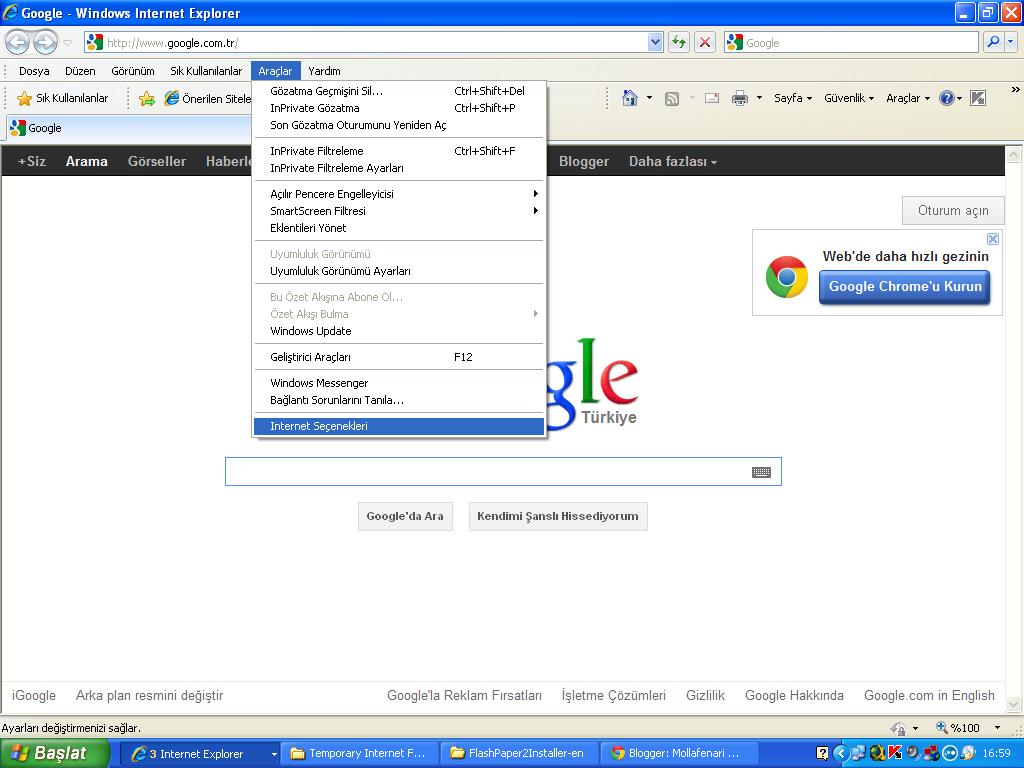This screenshot has width=1024, height=768.
Task: Select Geliştirici Araçları menu entry
Action: pyautogui.click(x=398, y=357)
